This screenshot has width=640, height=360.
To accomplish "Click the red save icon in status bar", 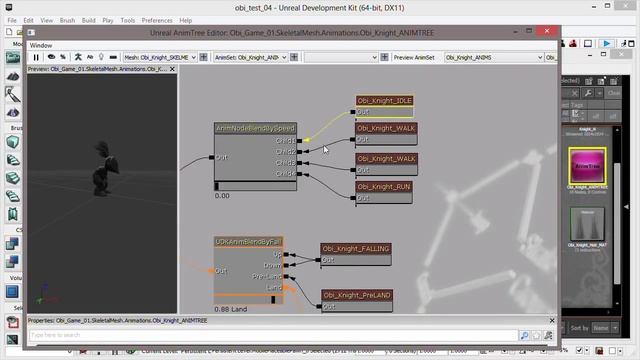I will [599, 350].
